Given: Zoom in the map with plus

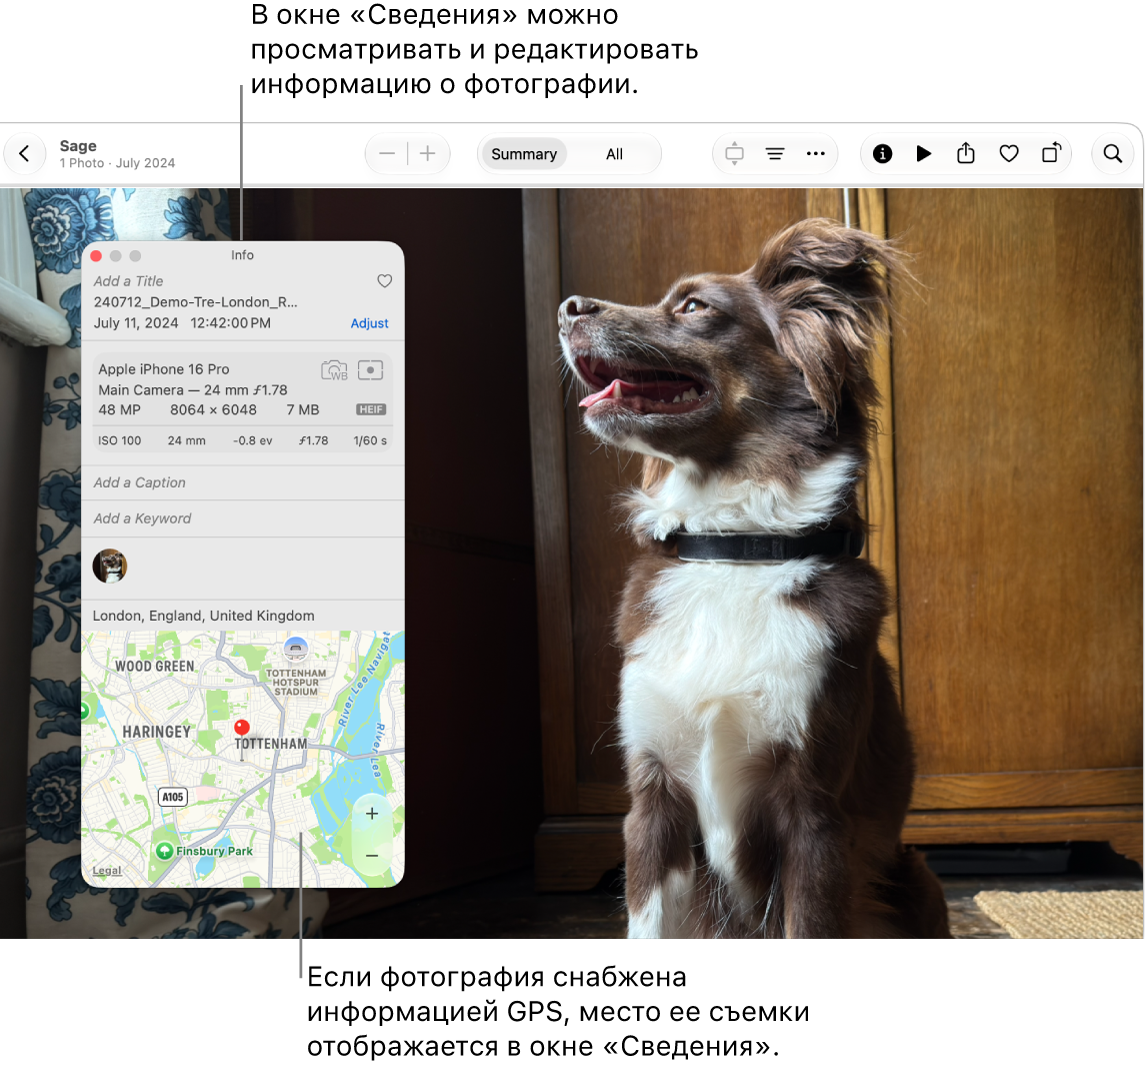Looking at the screenshot, I should pos(372,813).
